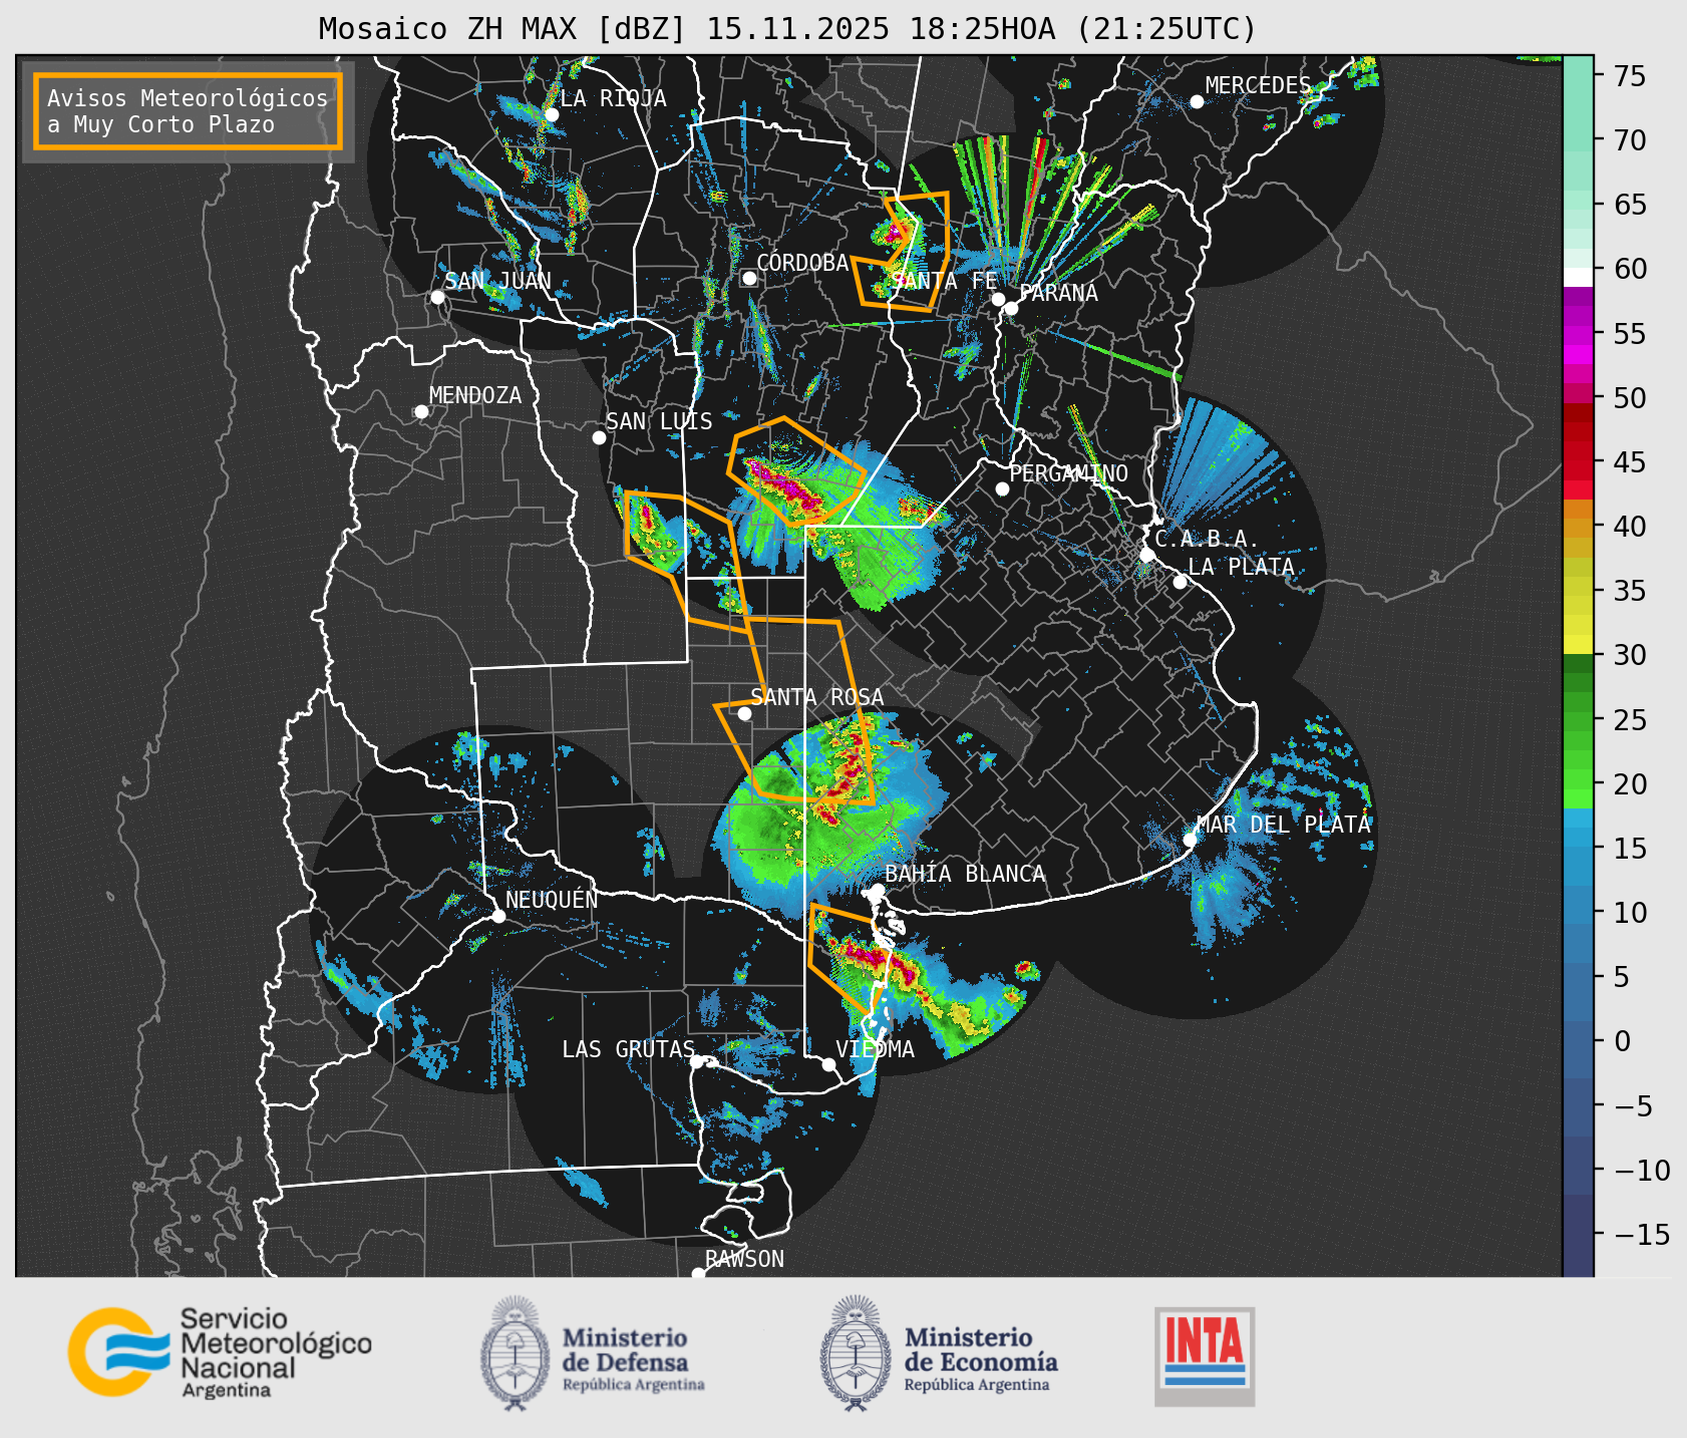Select the Santa Rosa city marker dot
Viewport: 1687px width, 1438px height.
(744, 713)
